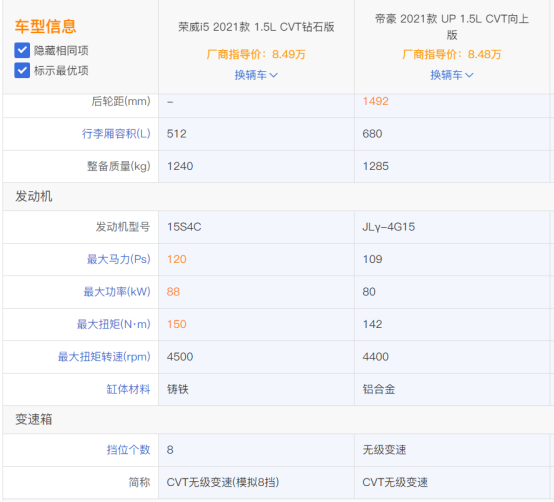
Task: Open the 行李厢容积(L) parameter link
Action: click(x=116, y=134)
